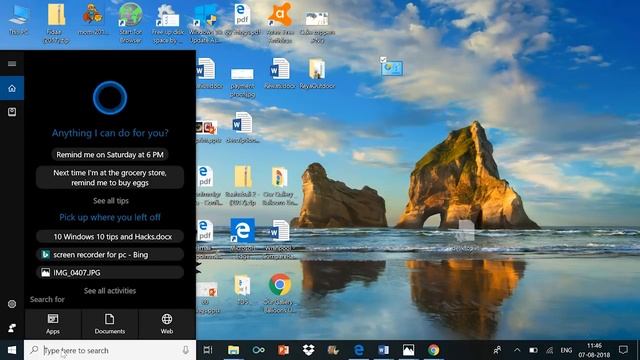Open the 'See all tips' link
The image size is (640, 360).
pos(111,201)
